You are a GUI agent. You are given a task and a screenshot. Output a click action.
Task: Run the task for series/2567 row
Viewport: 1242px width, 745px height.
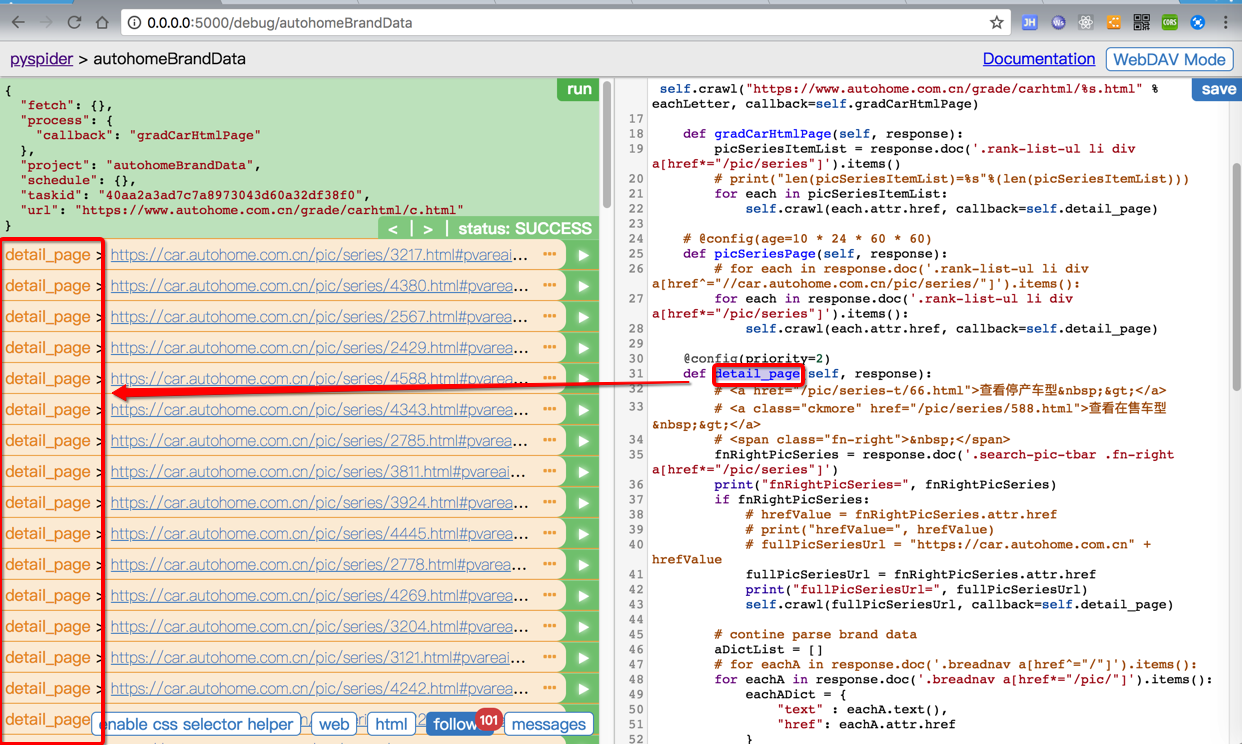pyautogui.click(x=583, y=317)
